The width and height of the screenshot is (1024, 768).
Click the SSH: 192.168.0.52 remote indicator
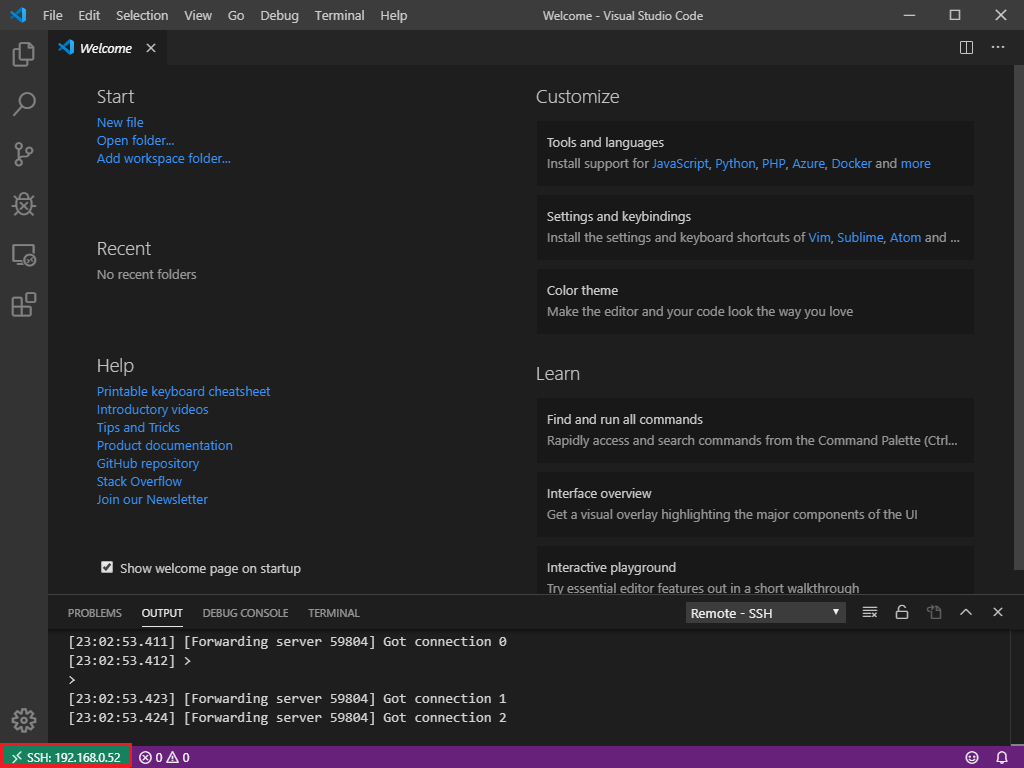[x=66, y=757]
